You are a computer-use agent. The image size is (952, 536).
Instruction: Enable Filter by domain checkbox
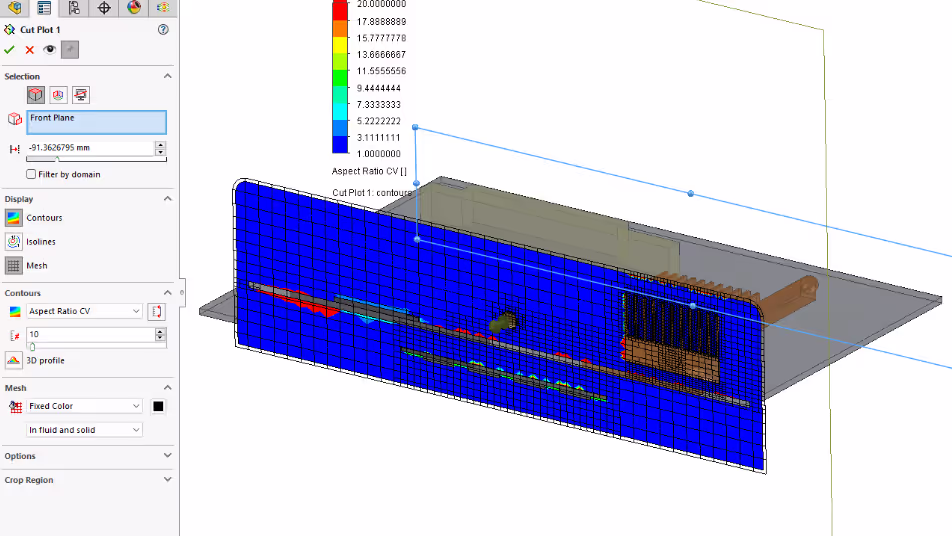tap(31, 174)
